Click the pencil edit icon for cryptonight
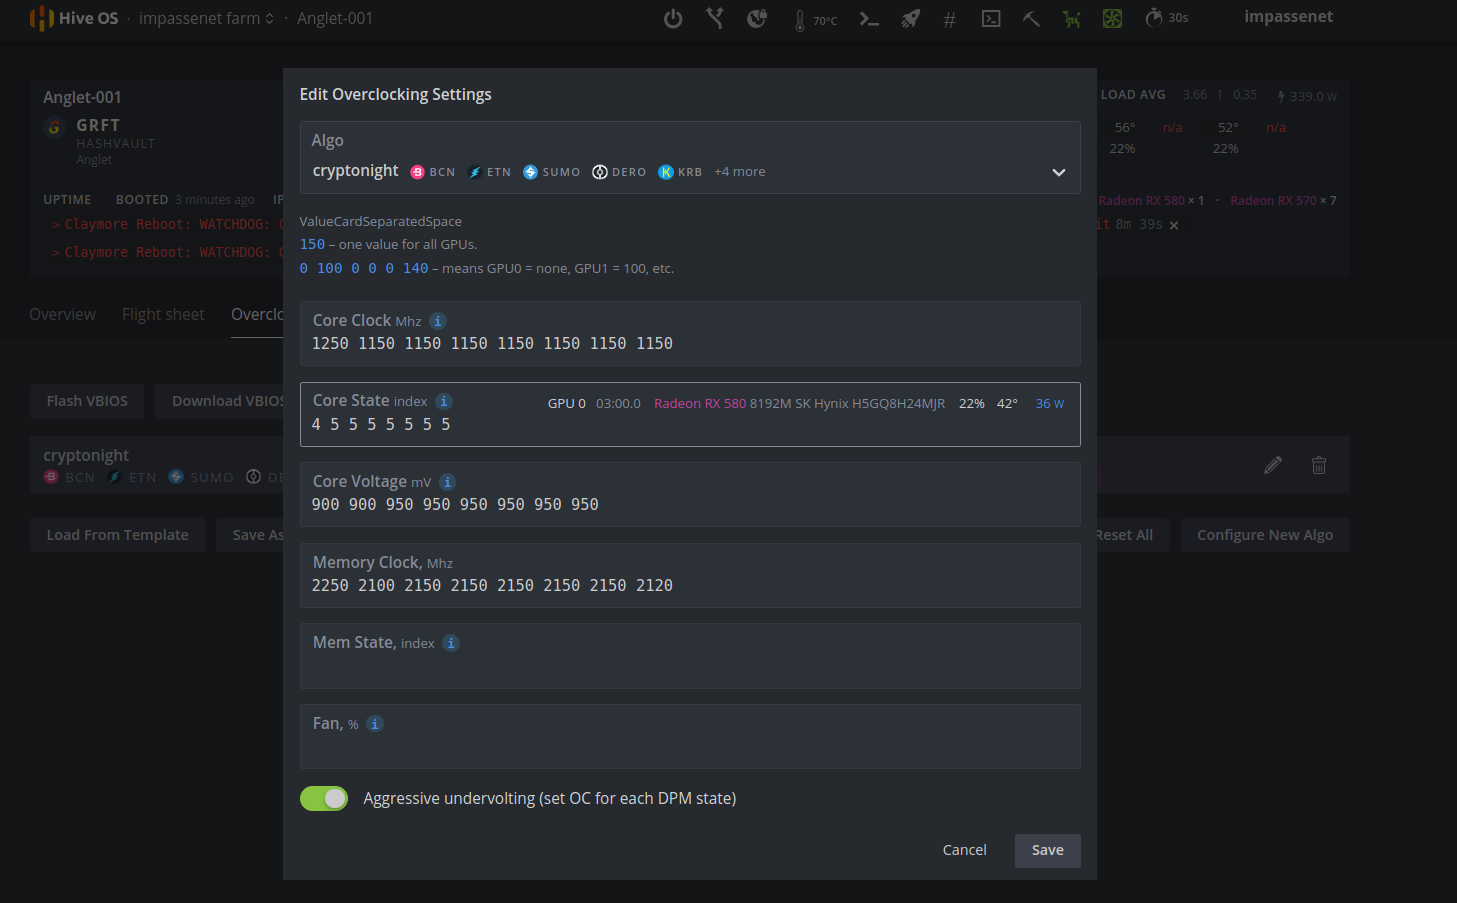1457x903 pixels. tap(1273, 465)
